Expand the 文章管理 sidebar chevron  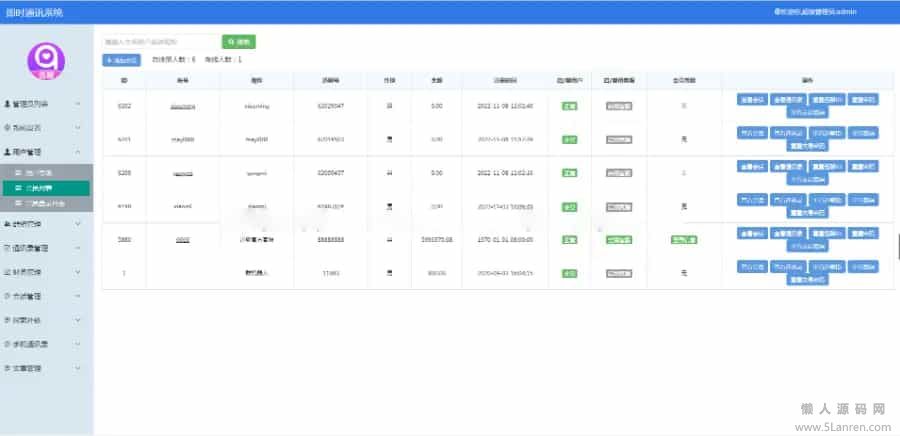click(78, 368)
